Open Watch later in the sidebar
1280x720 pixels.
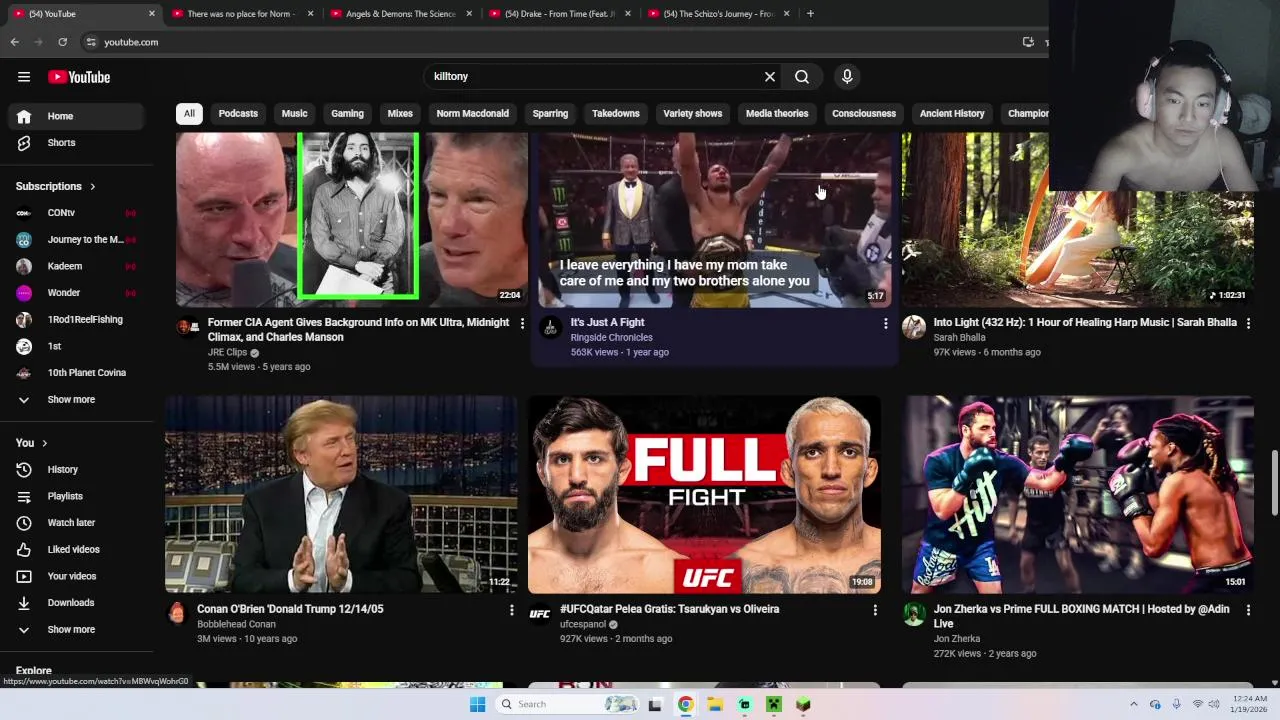coord(77,523)
